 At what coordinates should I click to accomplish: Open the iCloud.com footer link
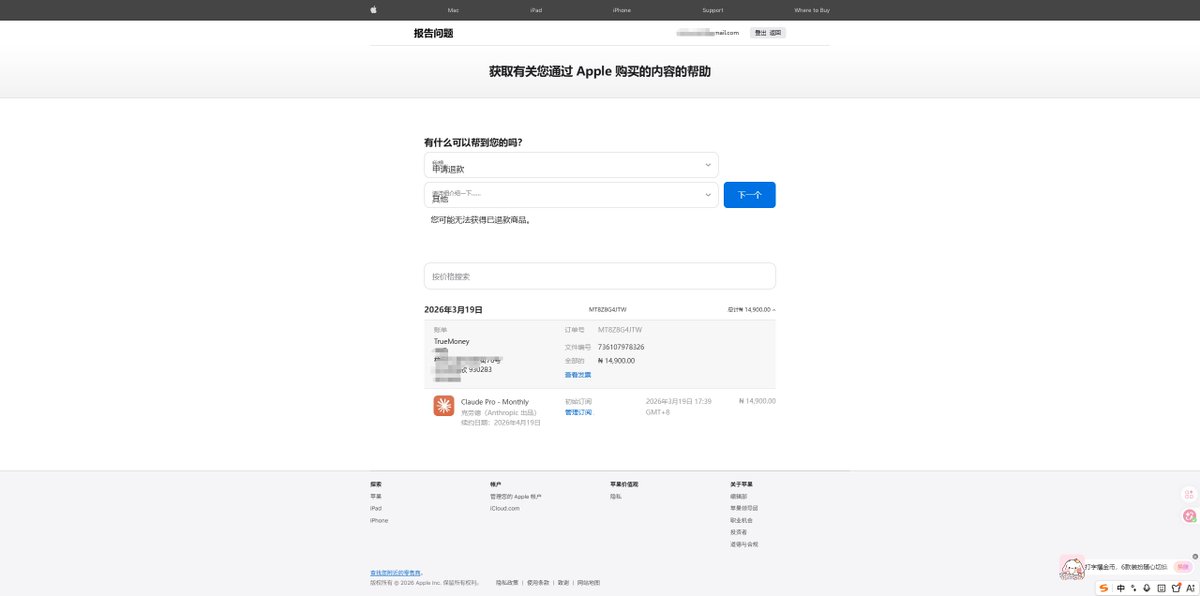point(504,507)
